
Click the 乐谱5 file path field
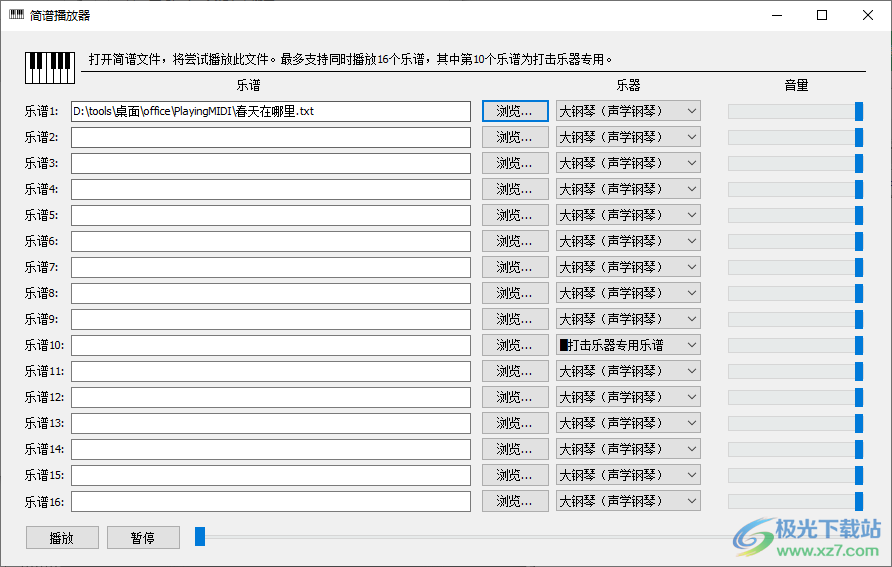tap(271, 216)
